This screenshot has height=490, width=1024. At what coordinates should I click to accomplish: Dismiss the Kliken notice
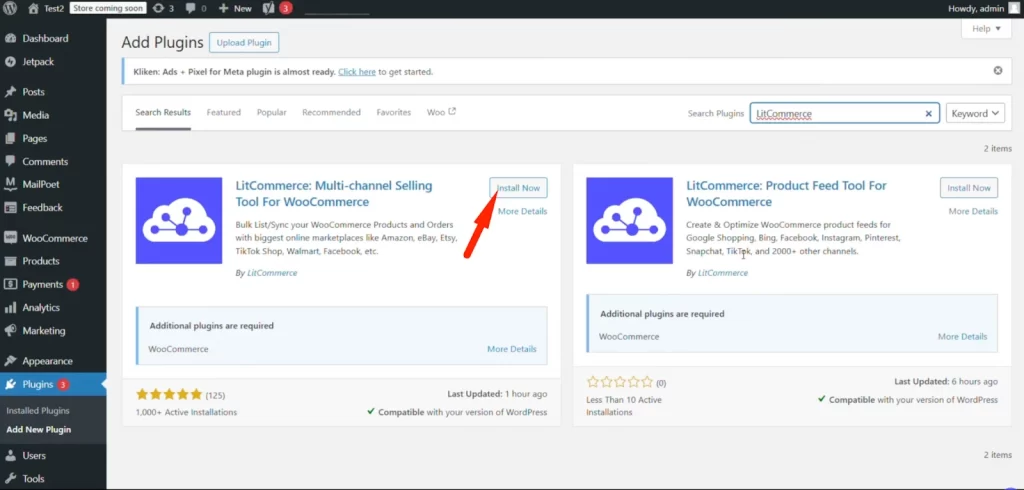coord(998,71)
